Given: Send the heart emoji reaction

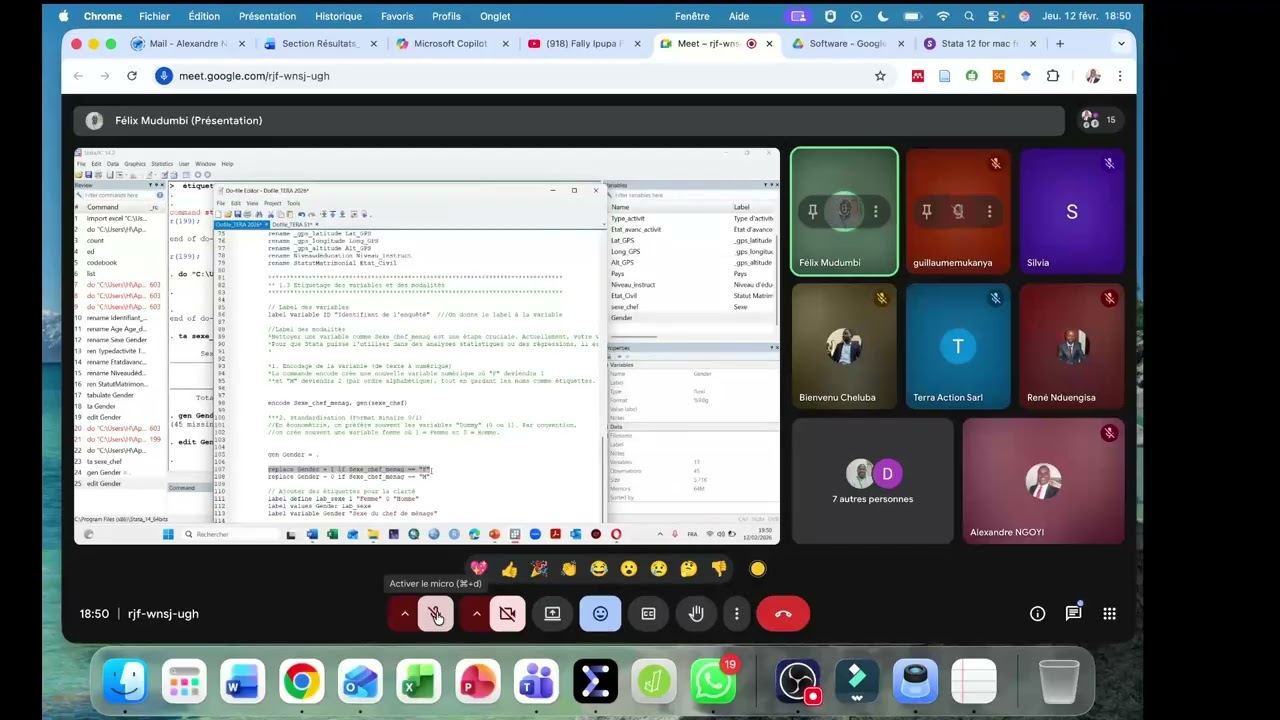Looking at the screenshot, I should tap(479, 569).
